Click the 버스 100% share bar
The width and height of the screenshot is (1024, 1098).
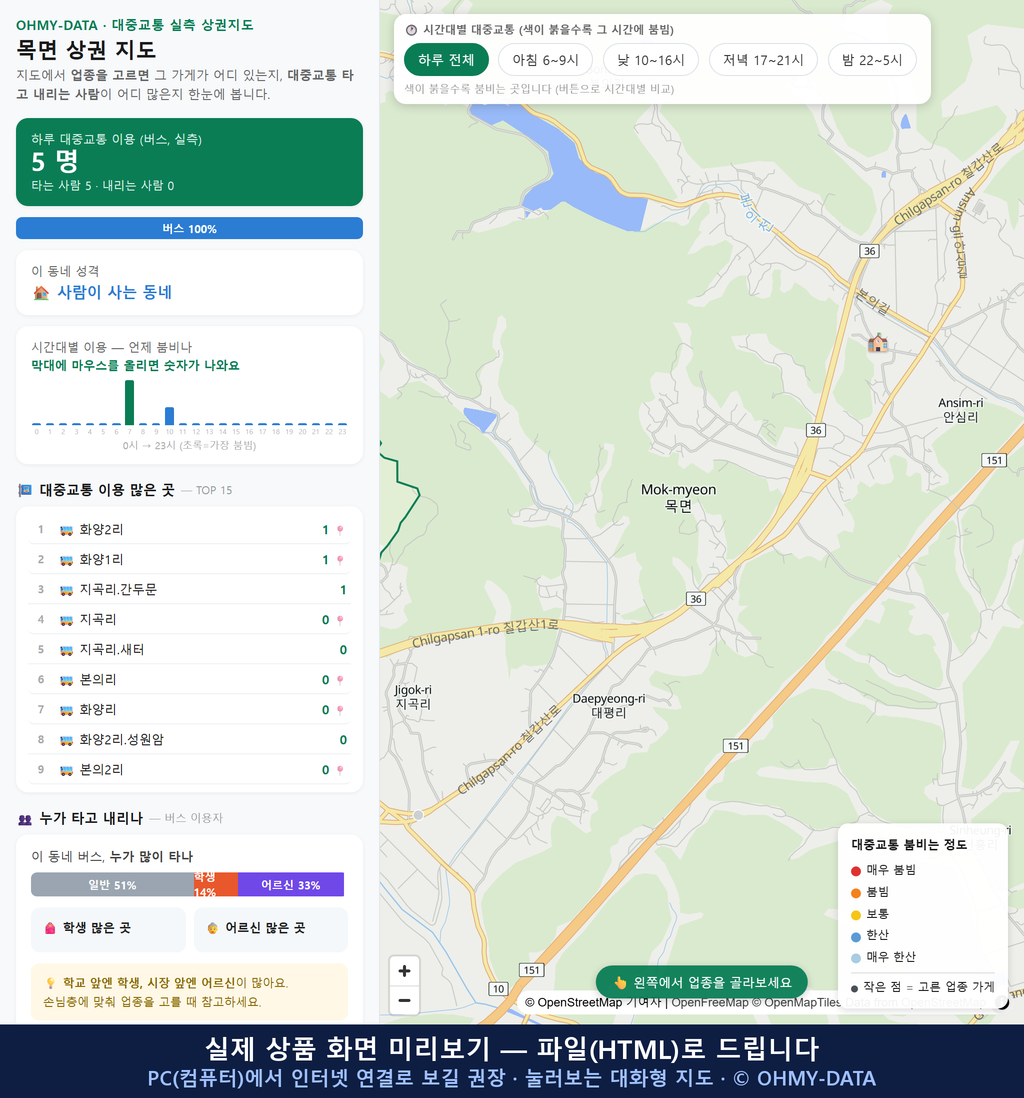(189, 228)
